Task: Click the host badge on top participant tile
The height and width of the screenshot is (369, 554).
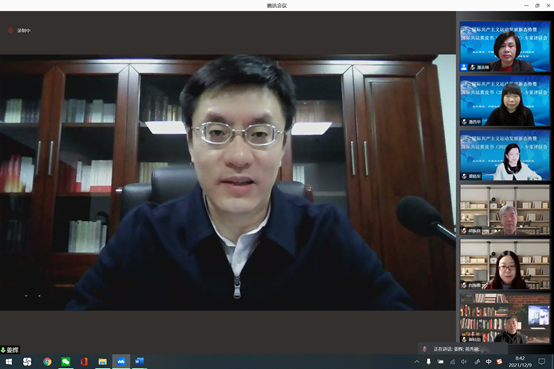Action: 464,67
